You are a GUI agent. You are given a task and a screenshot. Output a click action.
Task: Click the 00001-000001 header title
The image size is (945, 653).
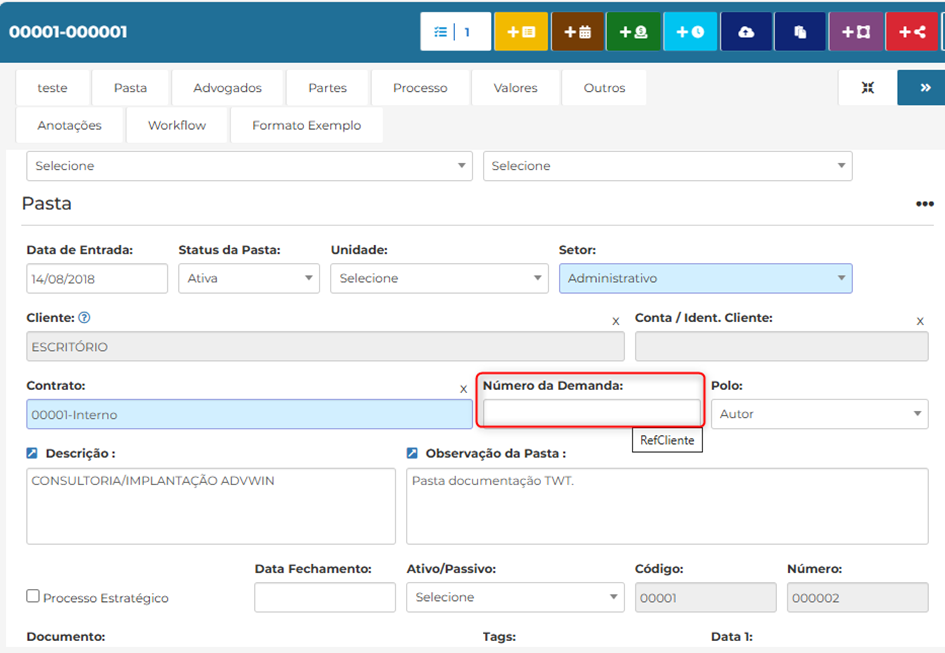coord(68,32)
